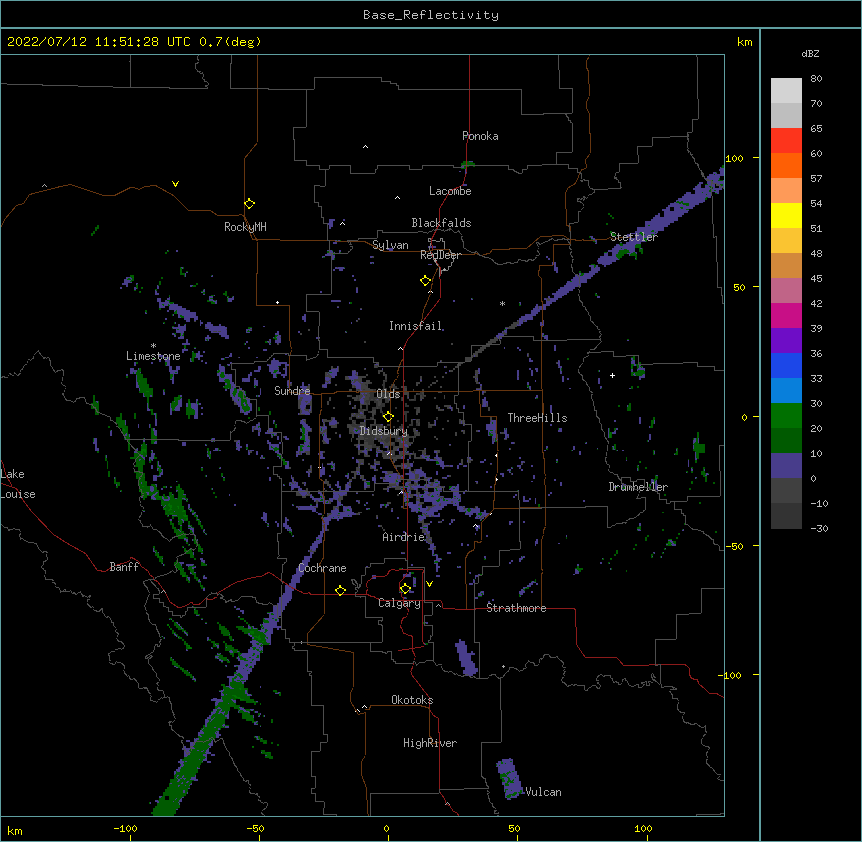Click the asterisk marker east of Innisfail
This screenshot has height=842, width=862.
click(502, 303)
